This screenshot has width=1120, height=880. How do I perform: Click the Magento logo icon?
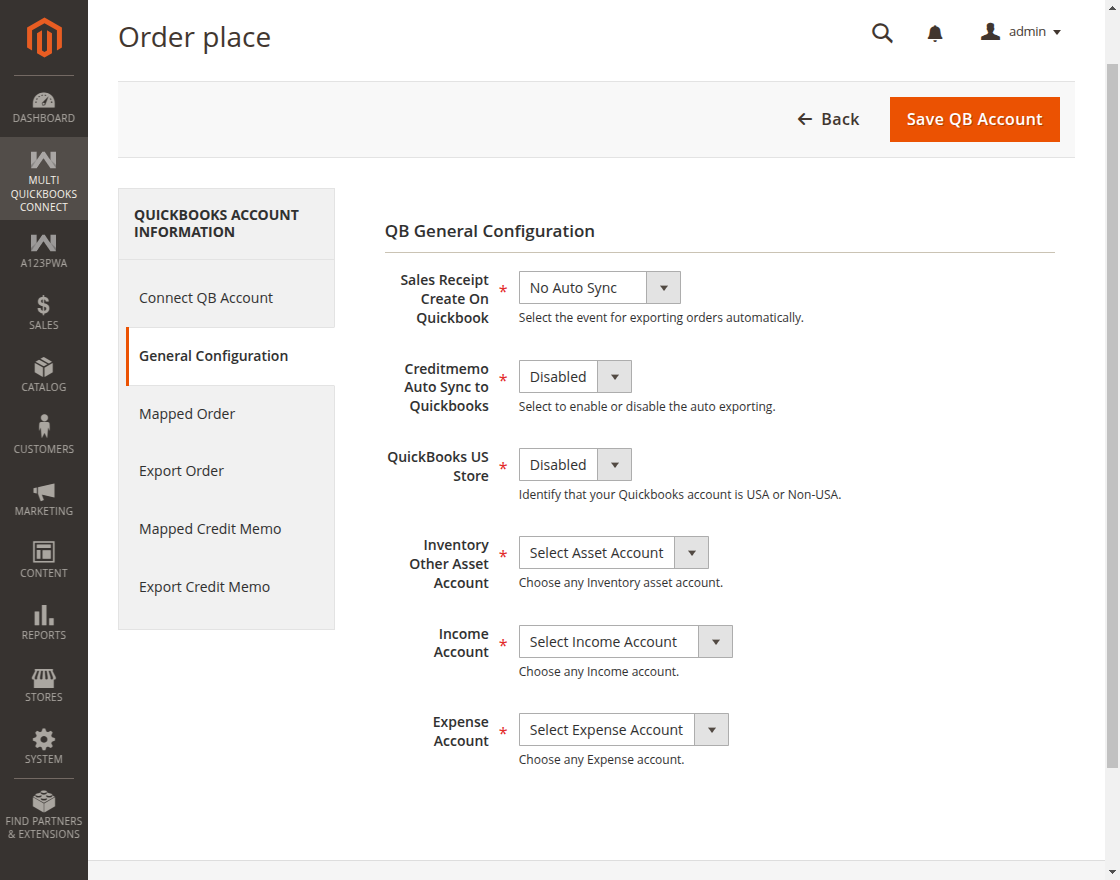point(44,38)
